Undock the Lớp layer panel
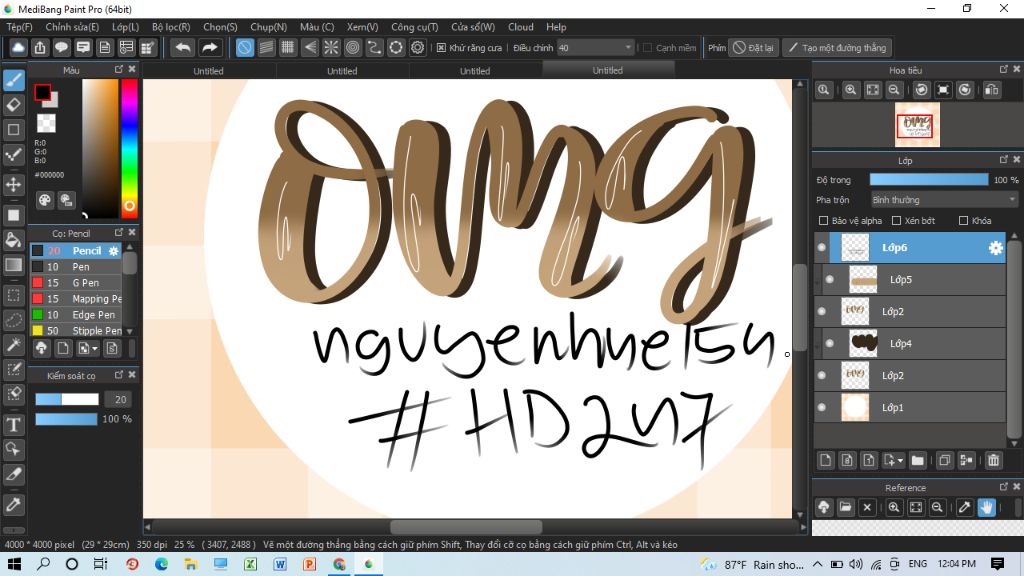Screen dimensions: 1024x576 click(x=1004, y=159)
